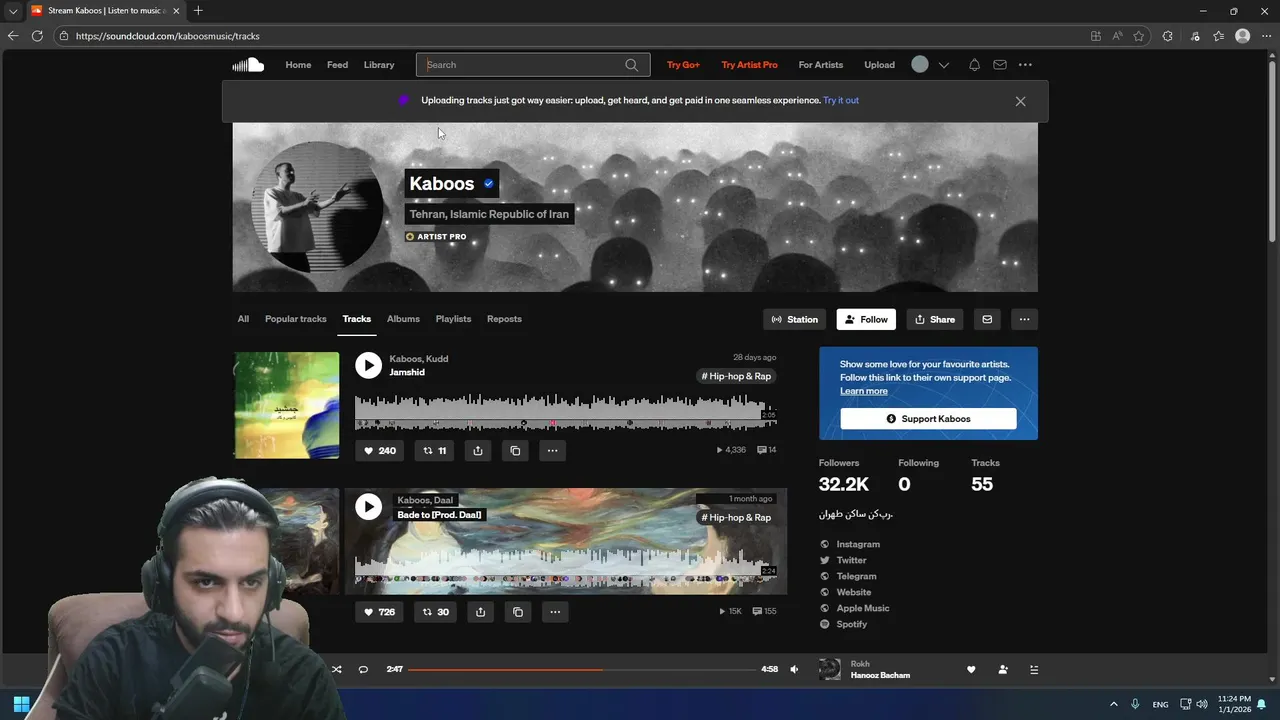Copy link of the Jamshid track
Image resolution: width=1280 pixels, height=720 pixels.
(515, 451)
